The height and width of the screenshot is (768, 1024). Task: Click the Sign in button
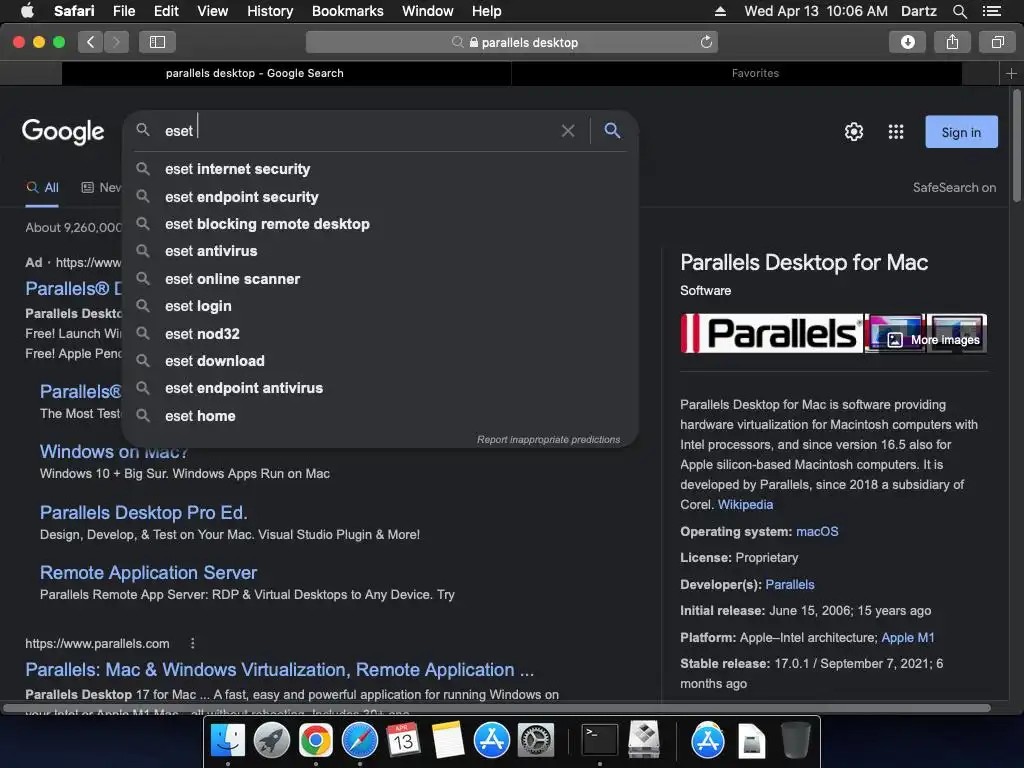click(961, 132)
